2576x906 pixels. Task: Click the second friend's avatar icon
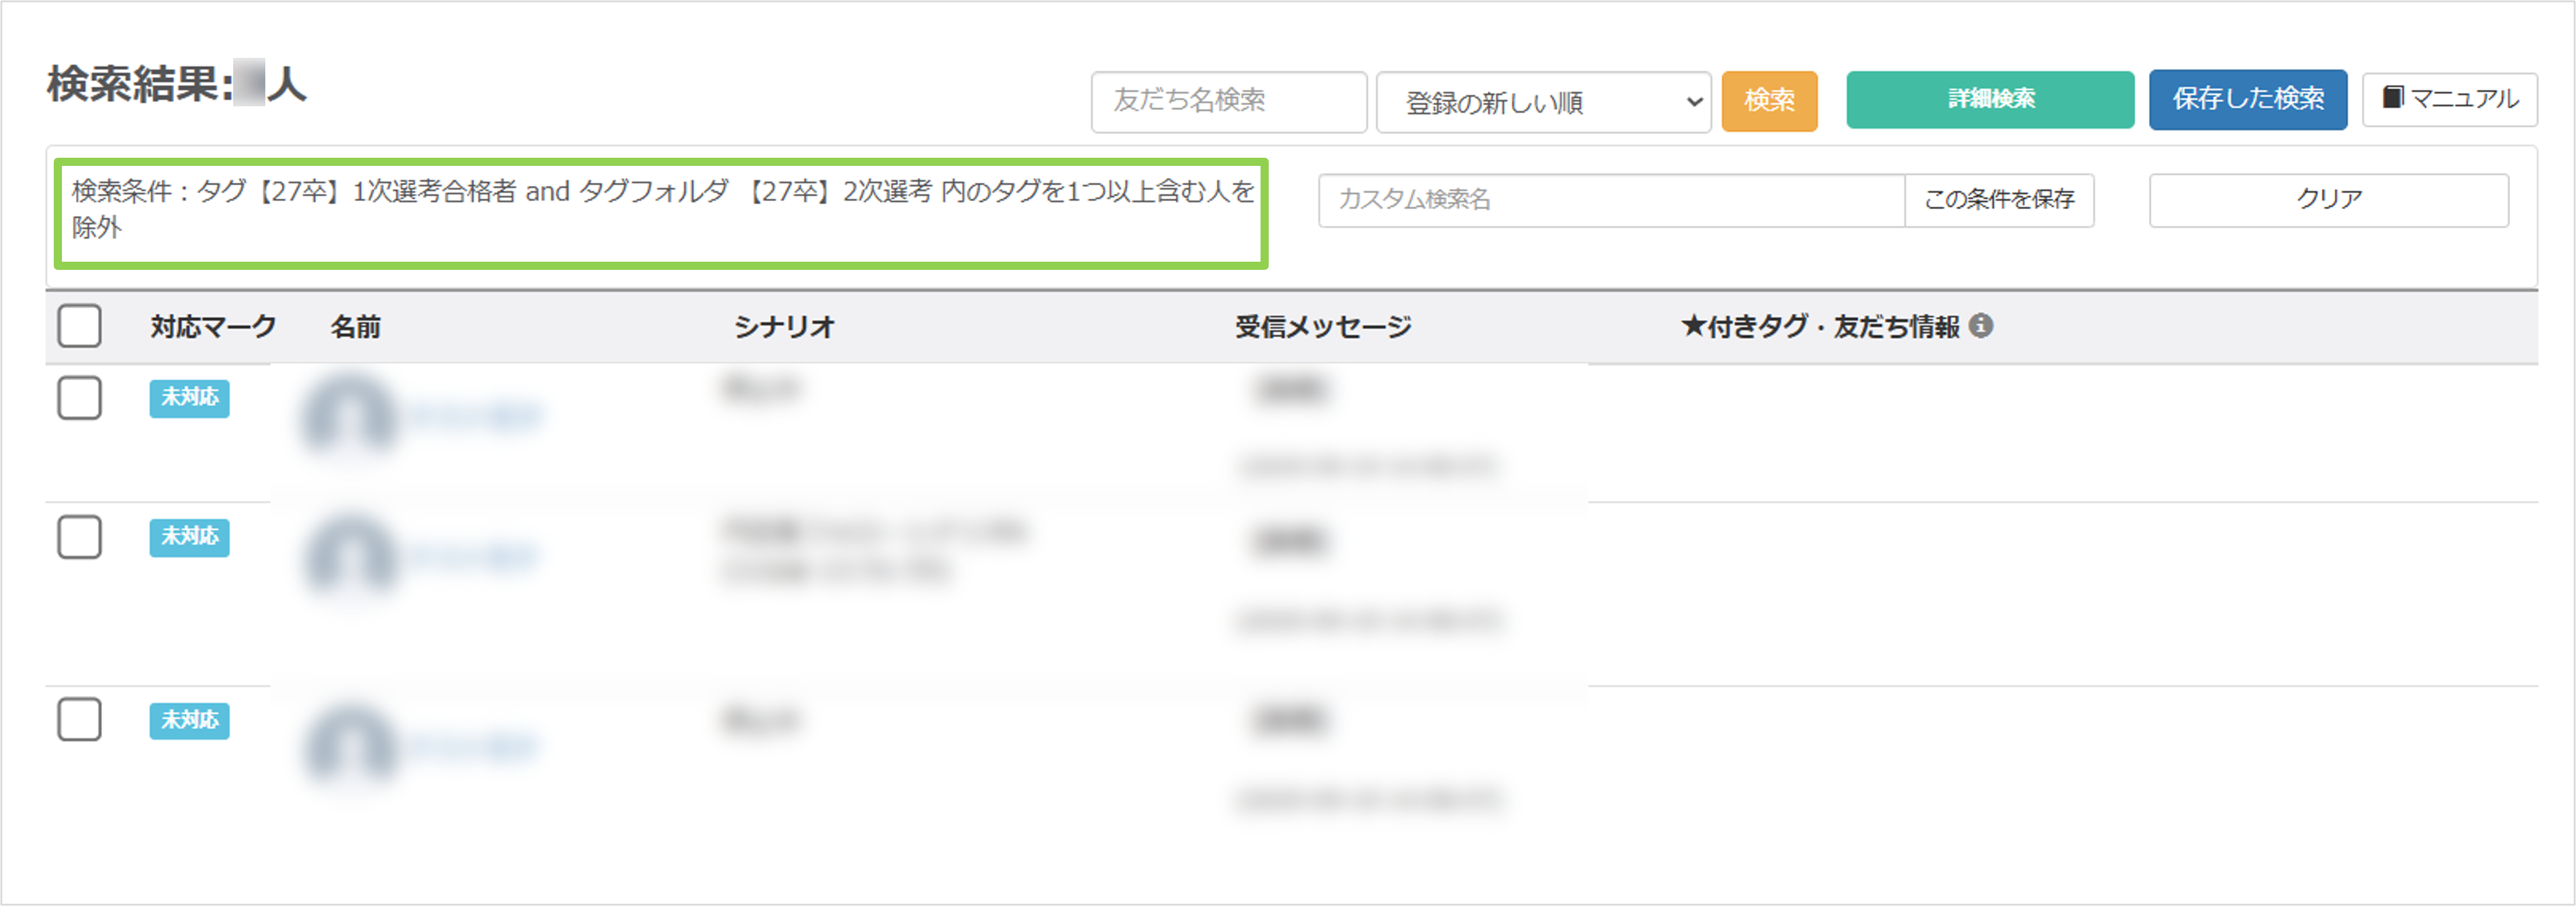[x=349, y=555]
